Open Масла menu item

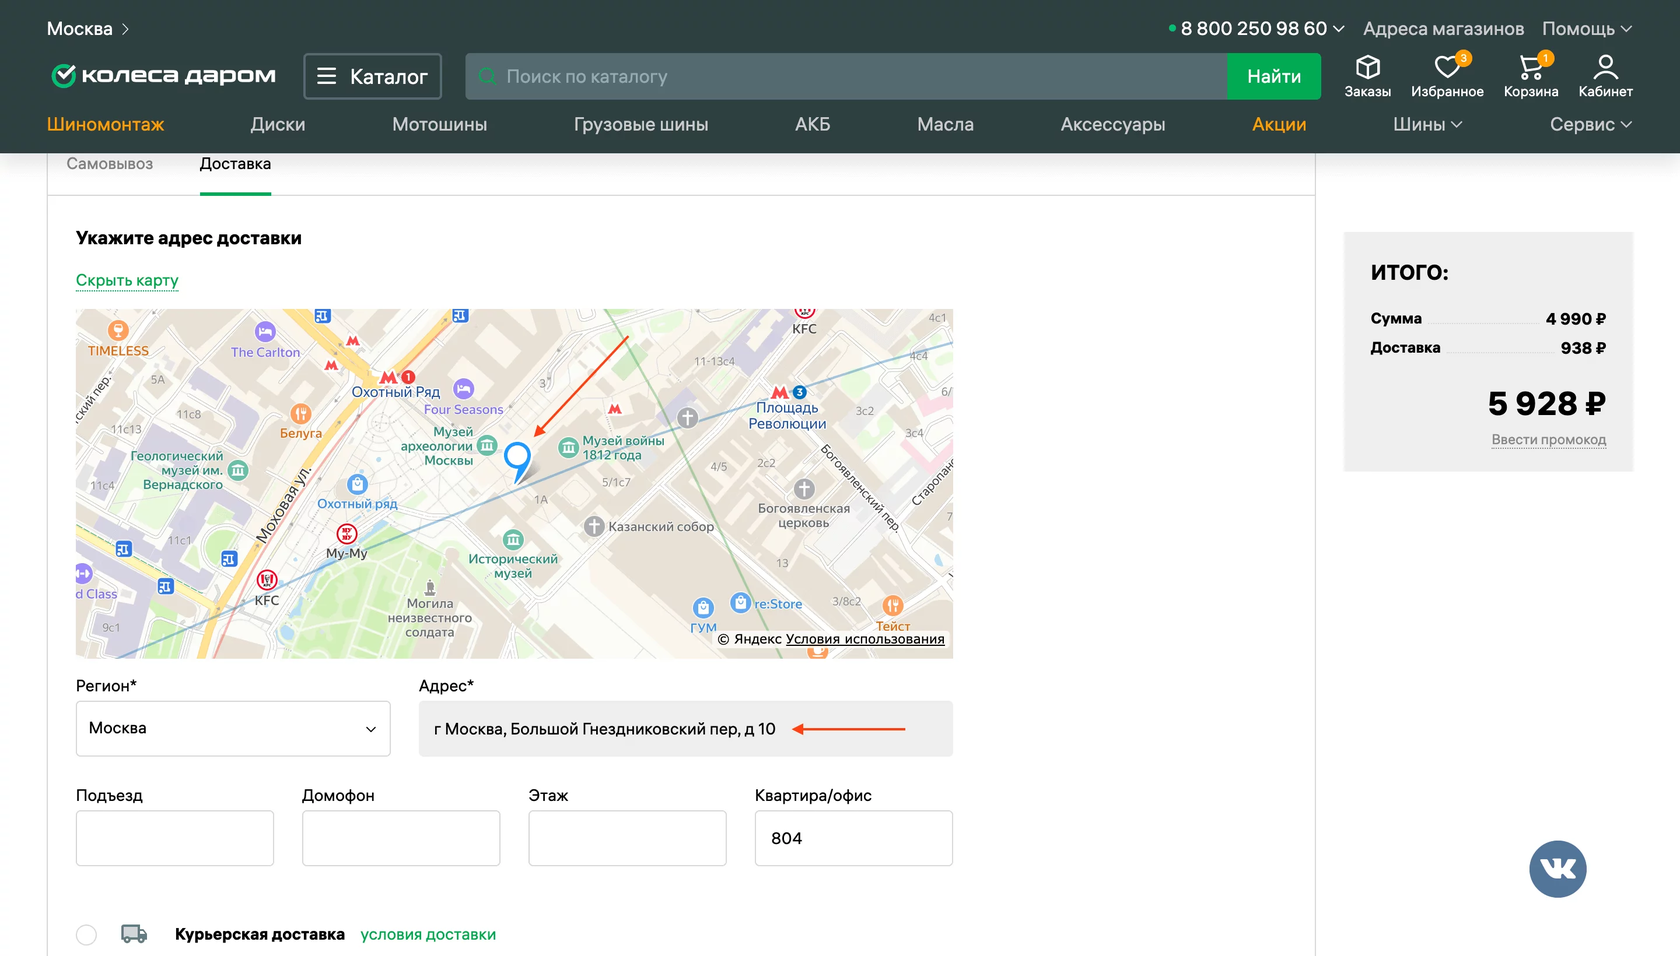coord(946,124)
